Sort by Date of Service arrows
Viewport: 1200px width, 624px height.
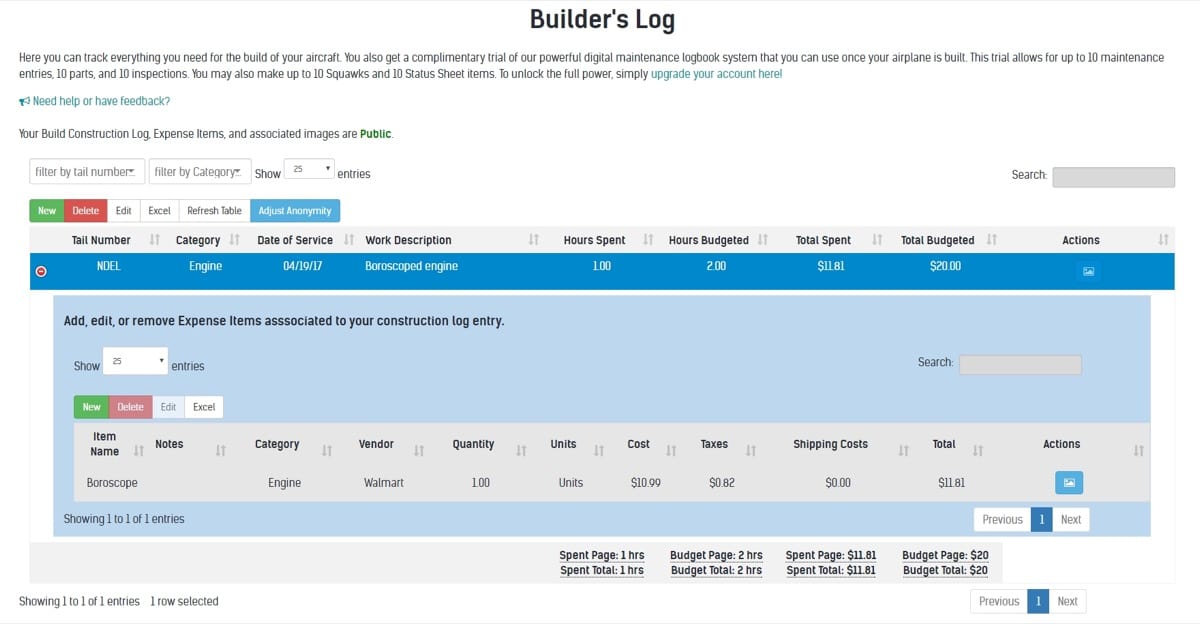point(349,240)
